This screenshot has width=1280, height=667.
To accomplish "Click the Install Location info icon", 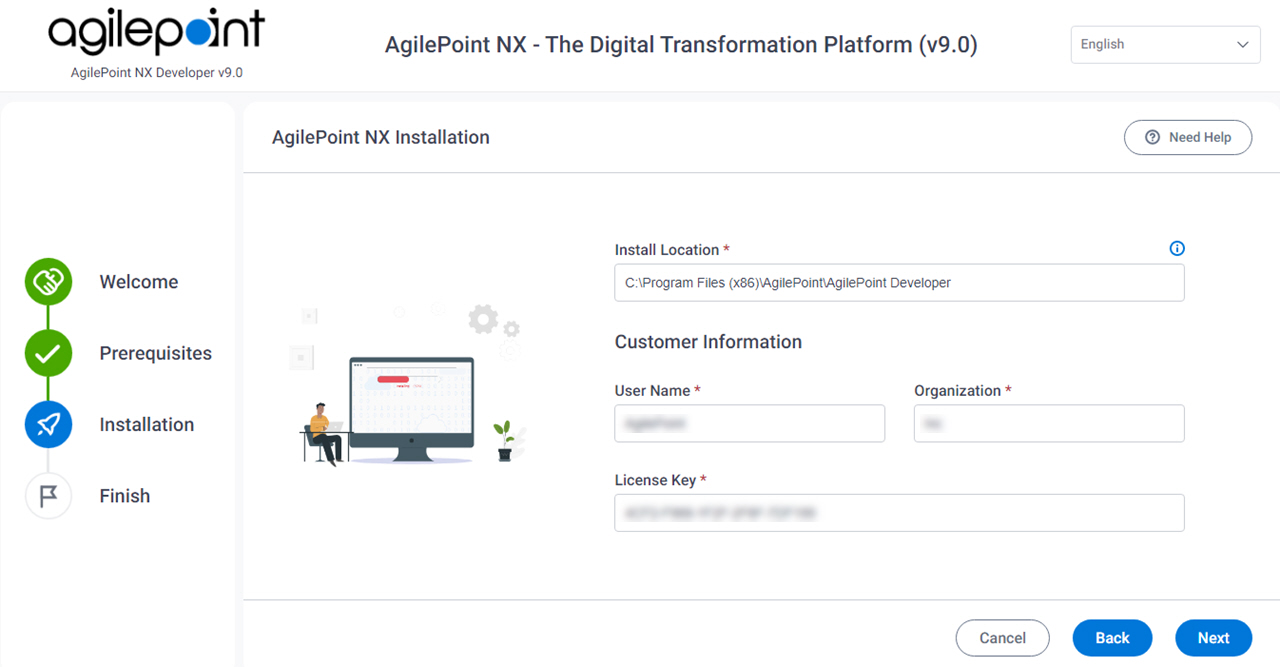I will coord(1177,249).
